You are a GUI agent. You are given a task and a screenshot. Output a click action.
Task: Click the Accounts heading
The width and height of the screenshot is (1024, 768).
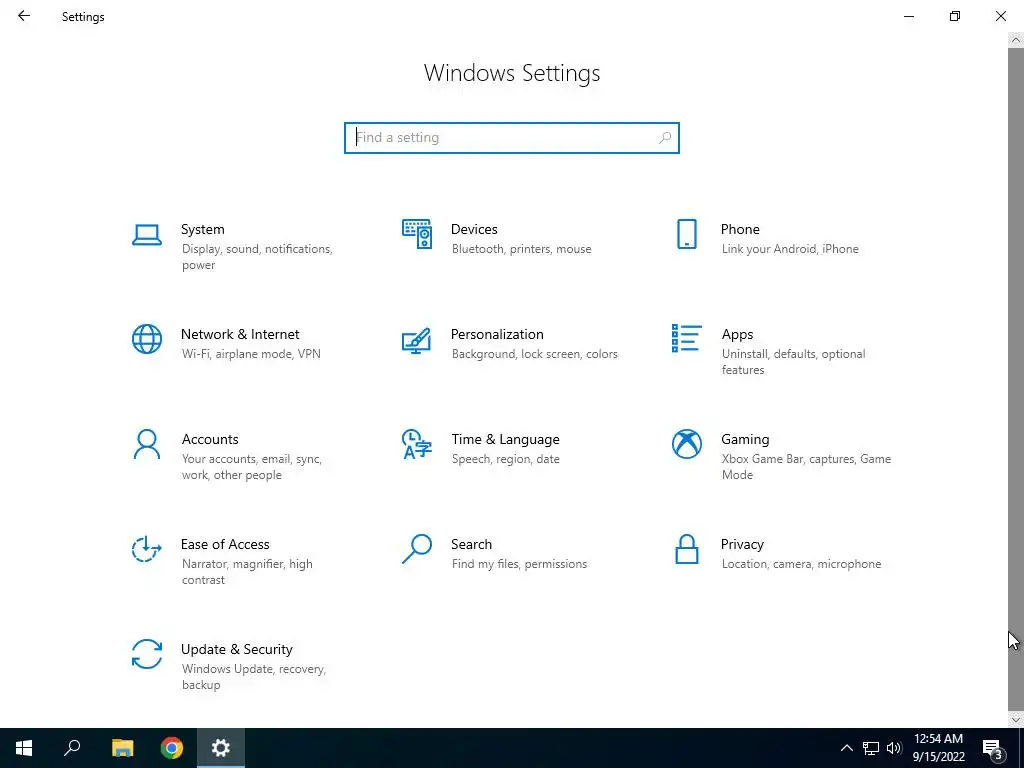click(210, 440)
